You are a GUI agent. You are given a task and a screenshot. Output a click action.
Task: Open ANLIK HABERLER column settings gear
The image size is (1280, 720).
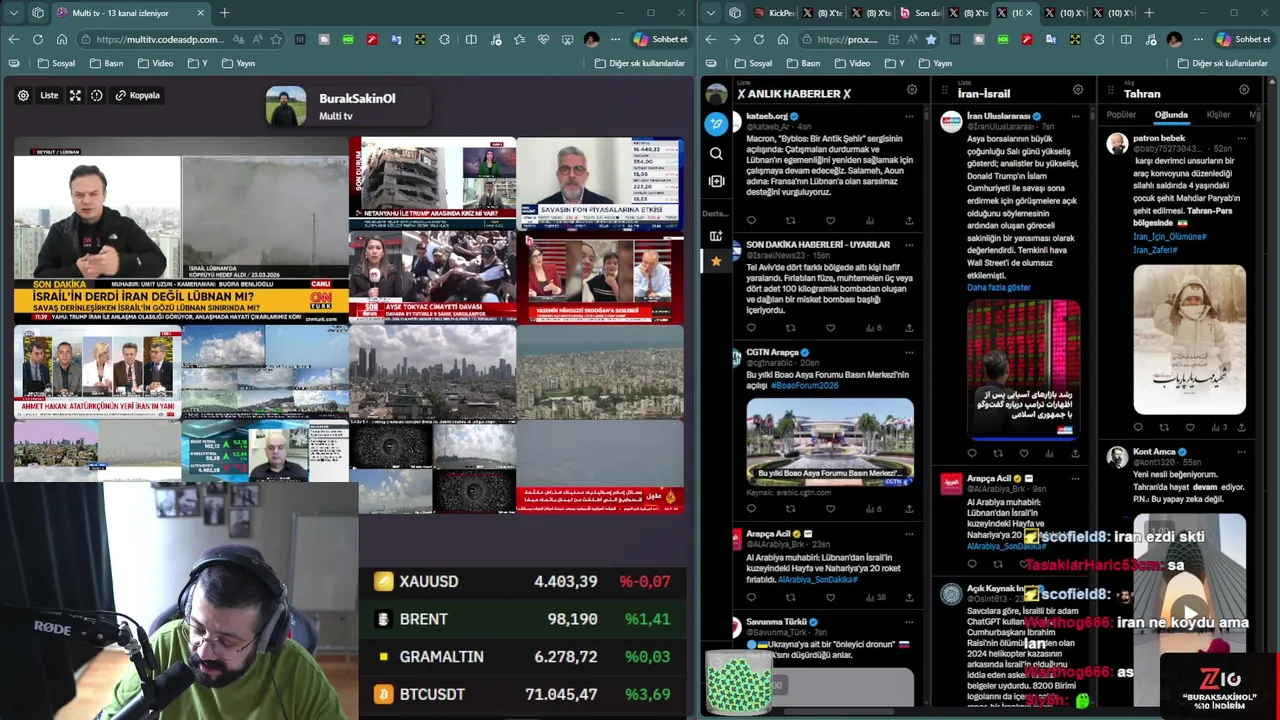coord(912,90)
